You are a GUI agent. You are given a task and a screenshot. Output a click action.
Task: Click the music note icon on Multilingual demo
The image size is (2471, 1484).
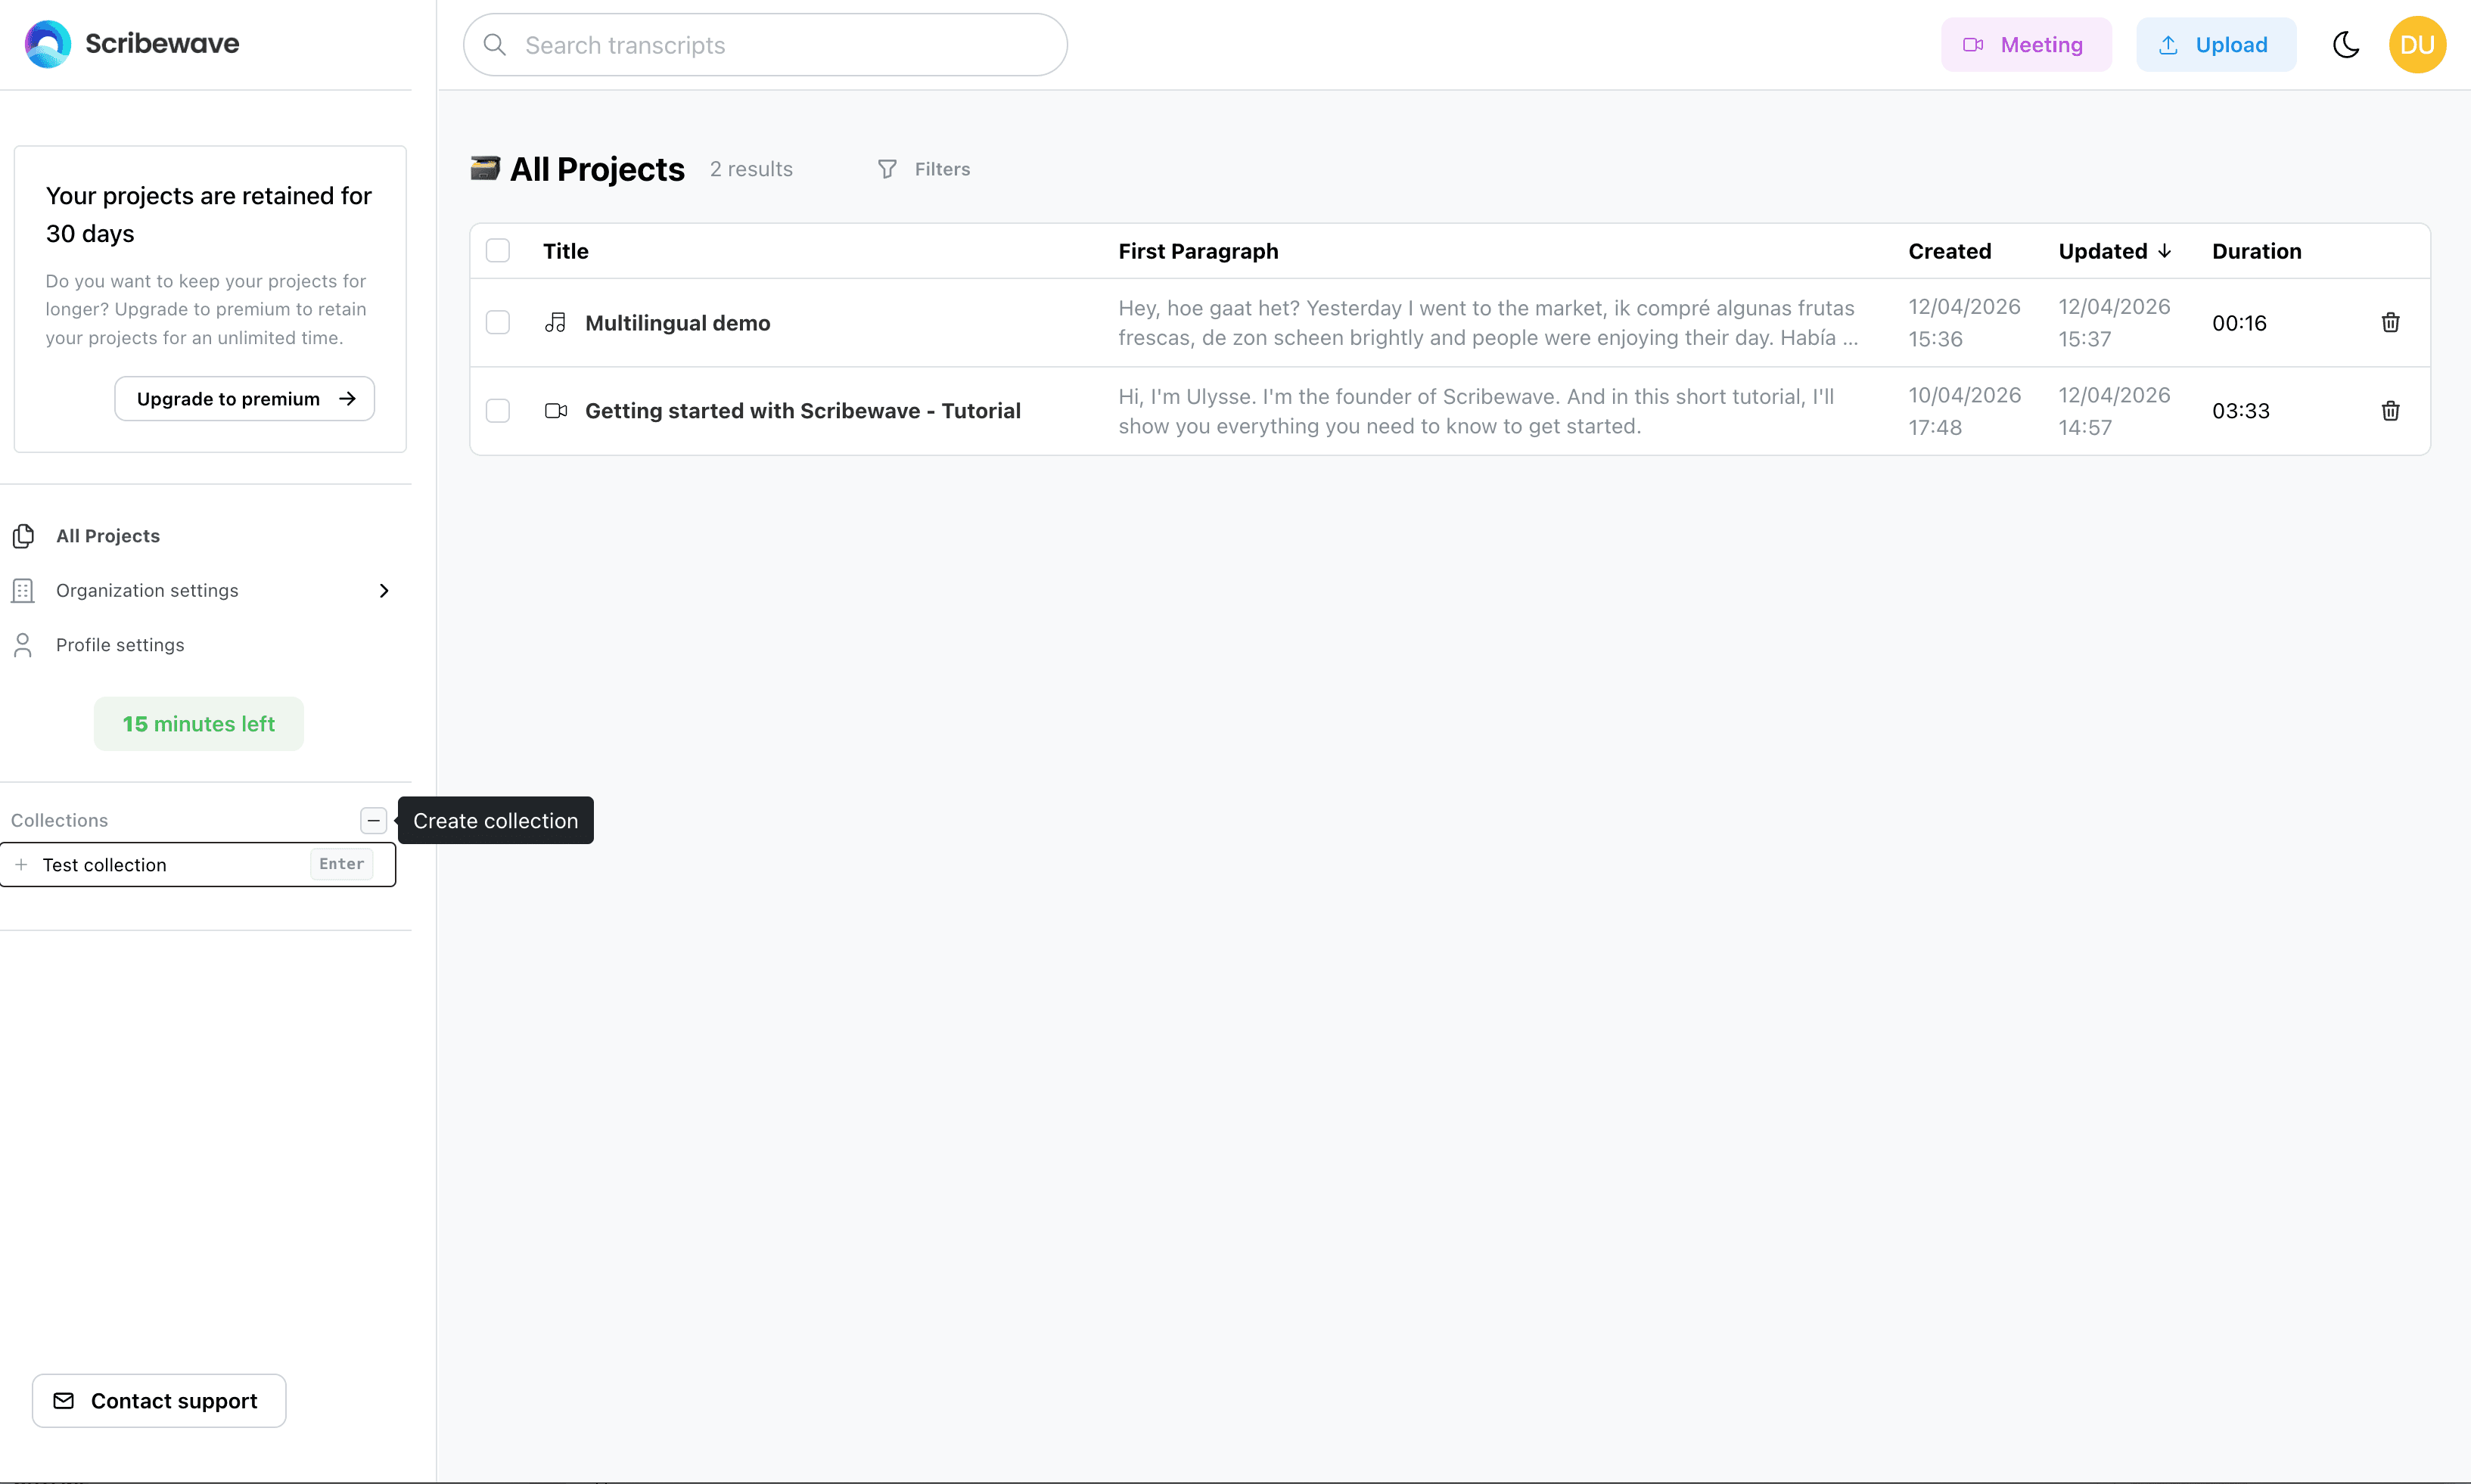(556, 322)
